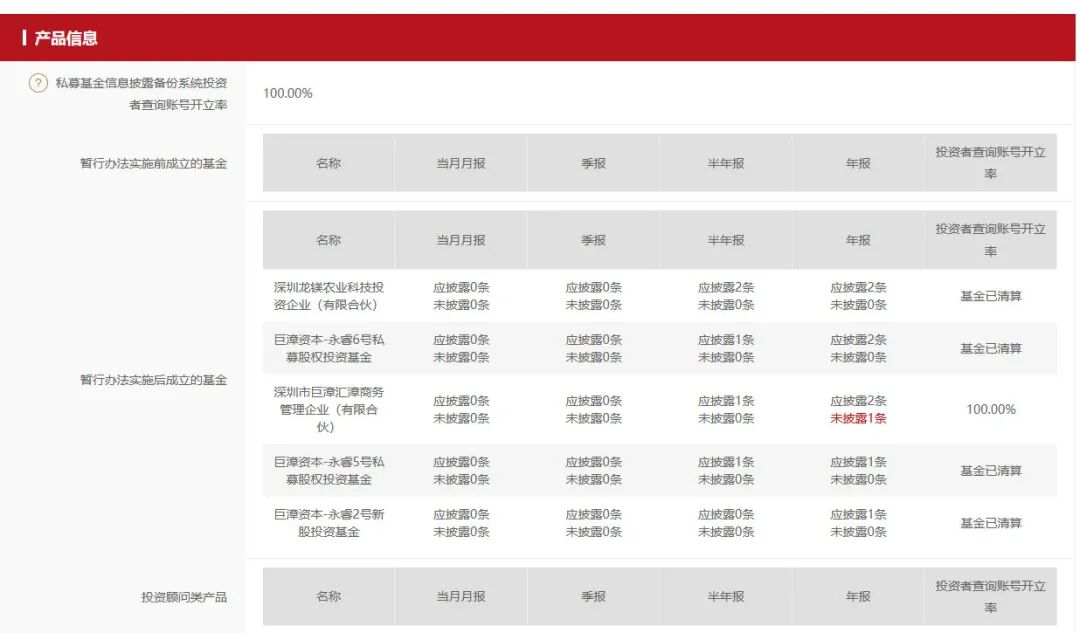Select fund name 巨漳资本-永睿2号新股投资基金
Screen dimensions: 1080x633
click(x=329, y=523)
